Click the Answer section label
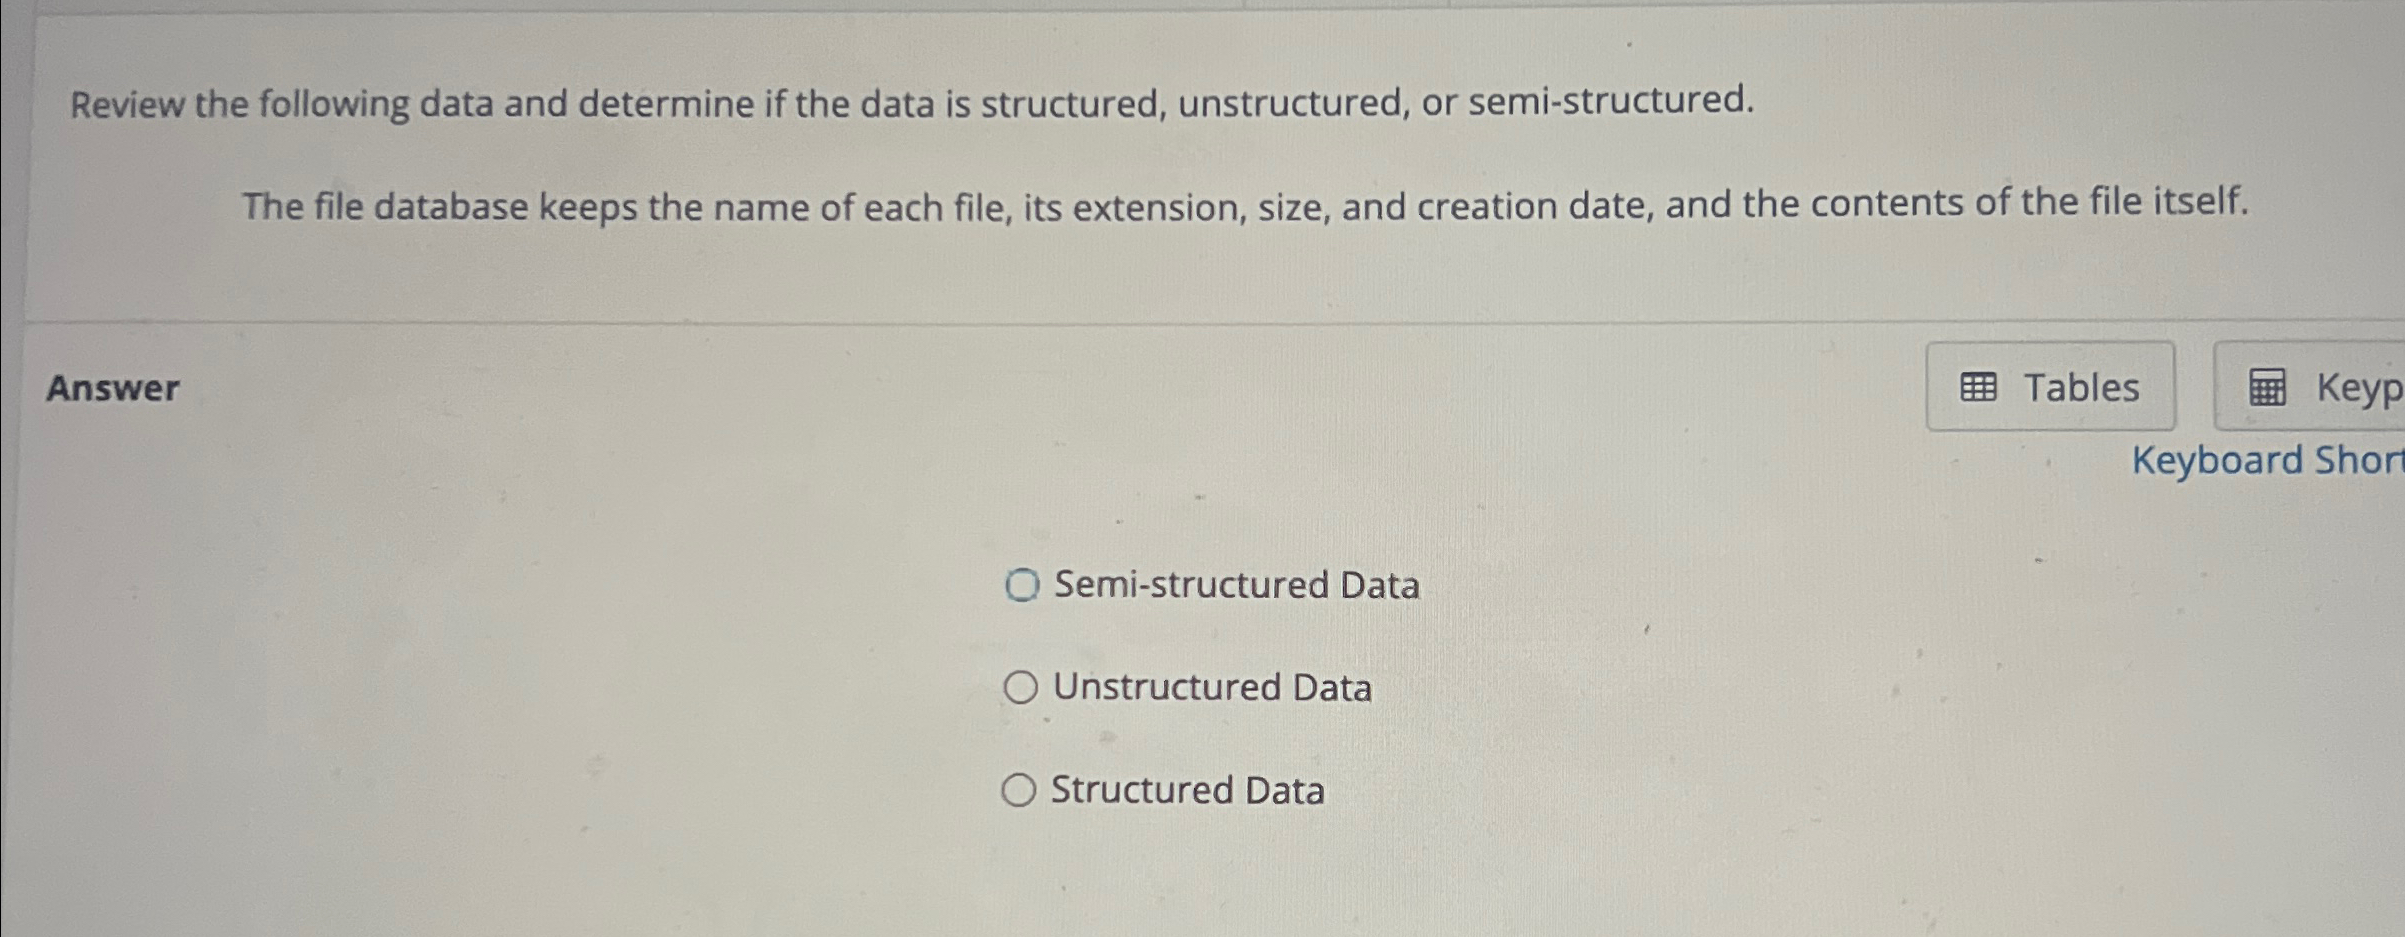 (113, 388)
